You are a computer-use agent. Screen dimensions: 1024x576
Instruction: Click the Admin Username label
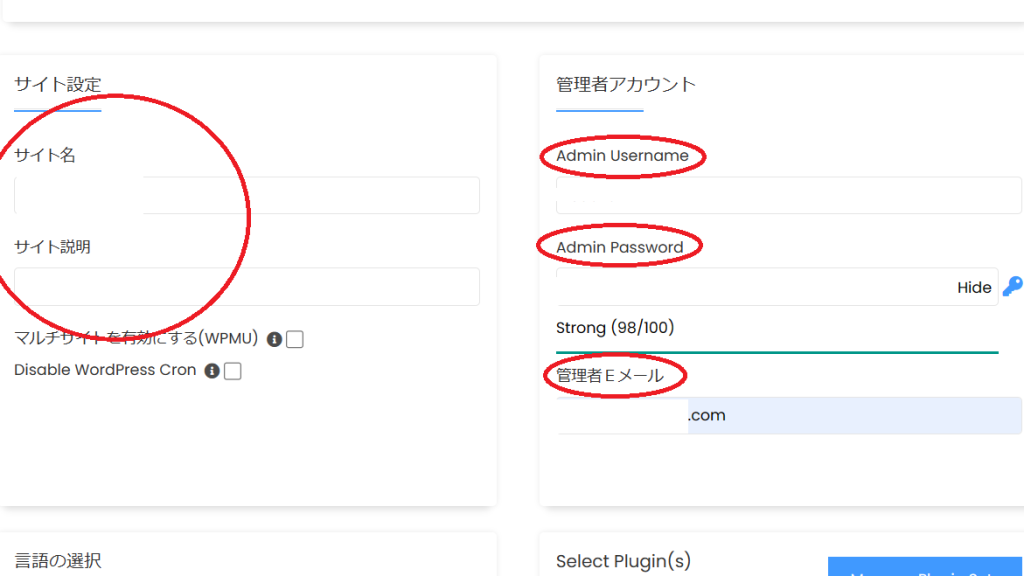click(x=622, y=156)
